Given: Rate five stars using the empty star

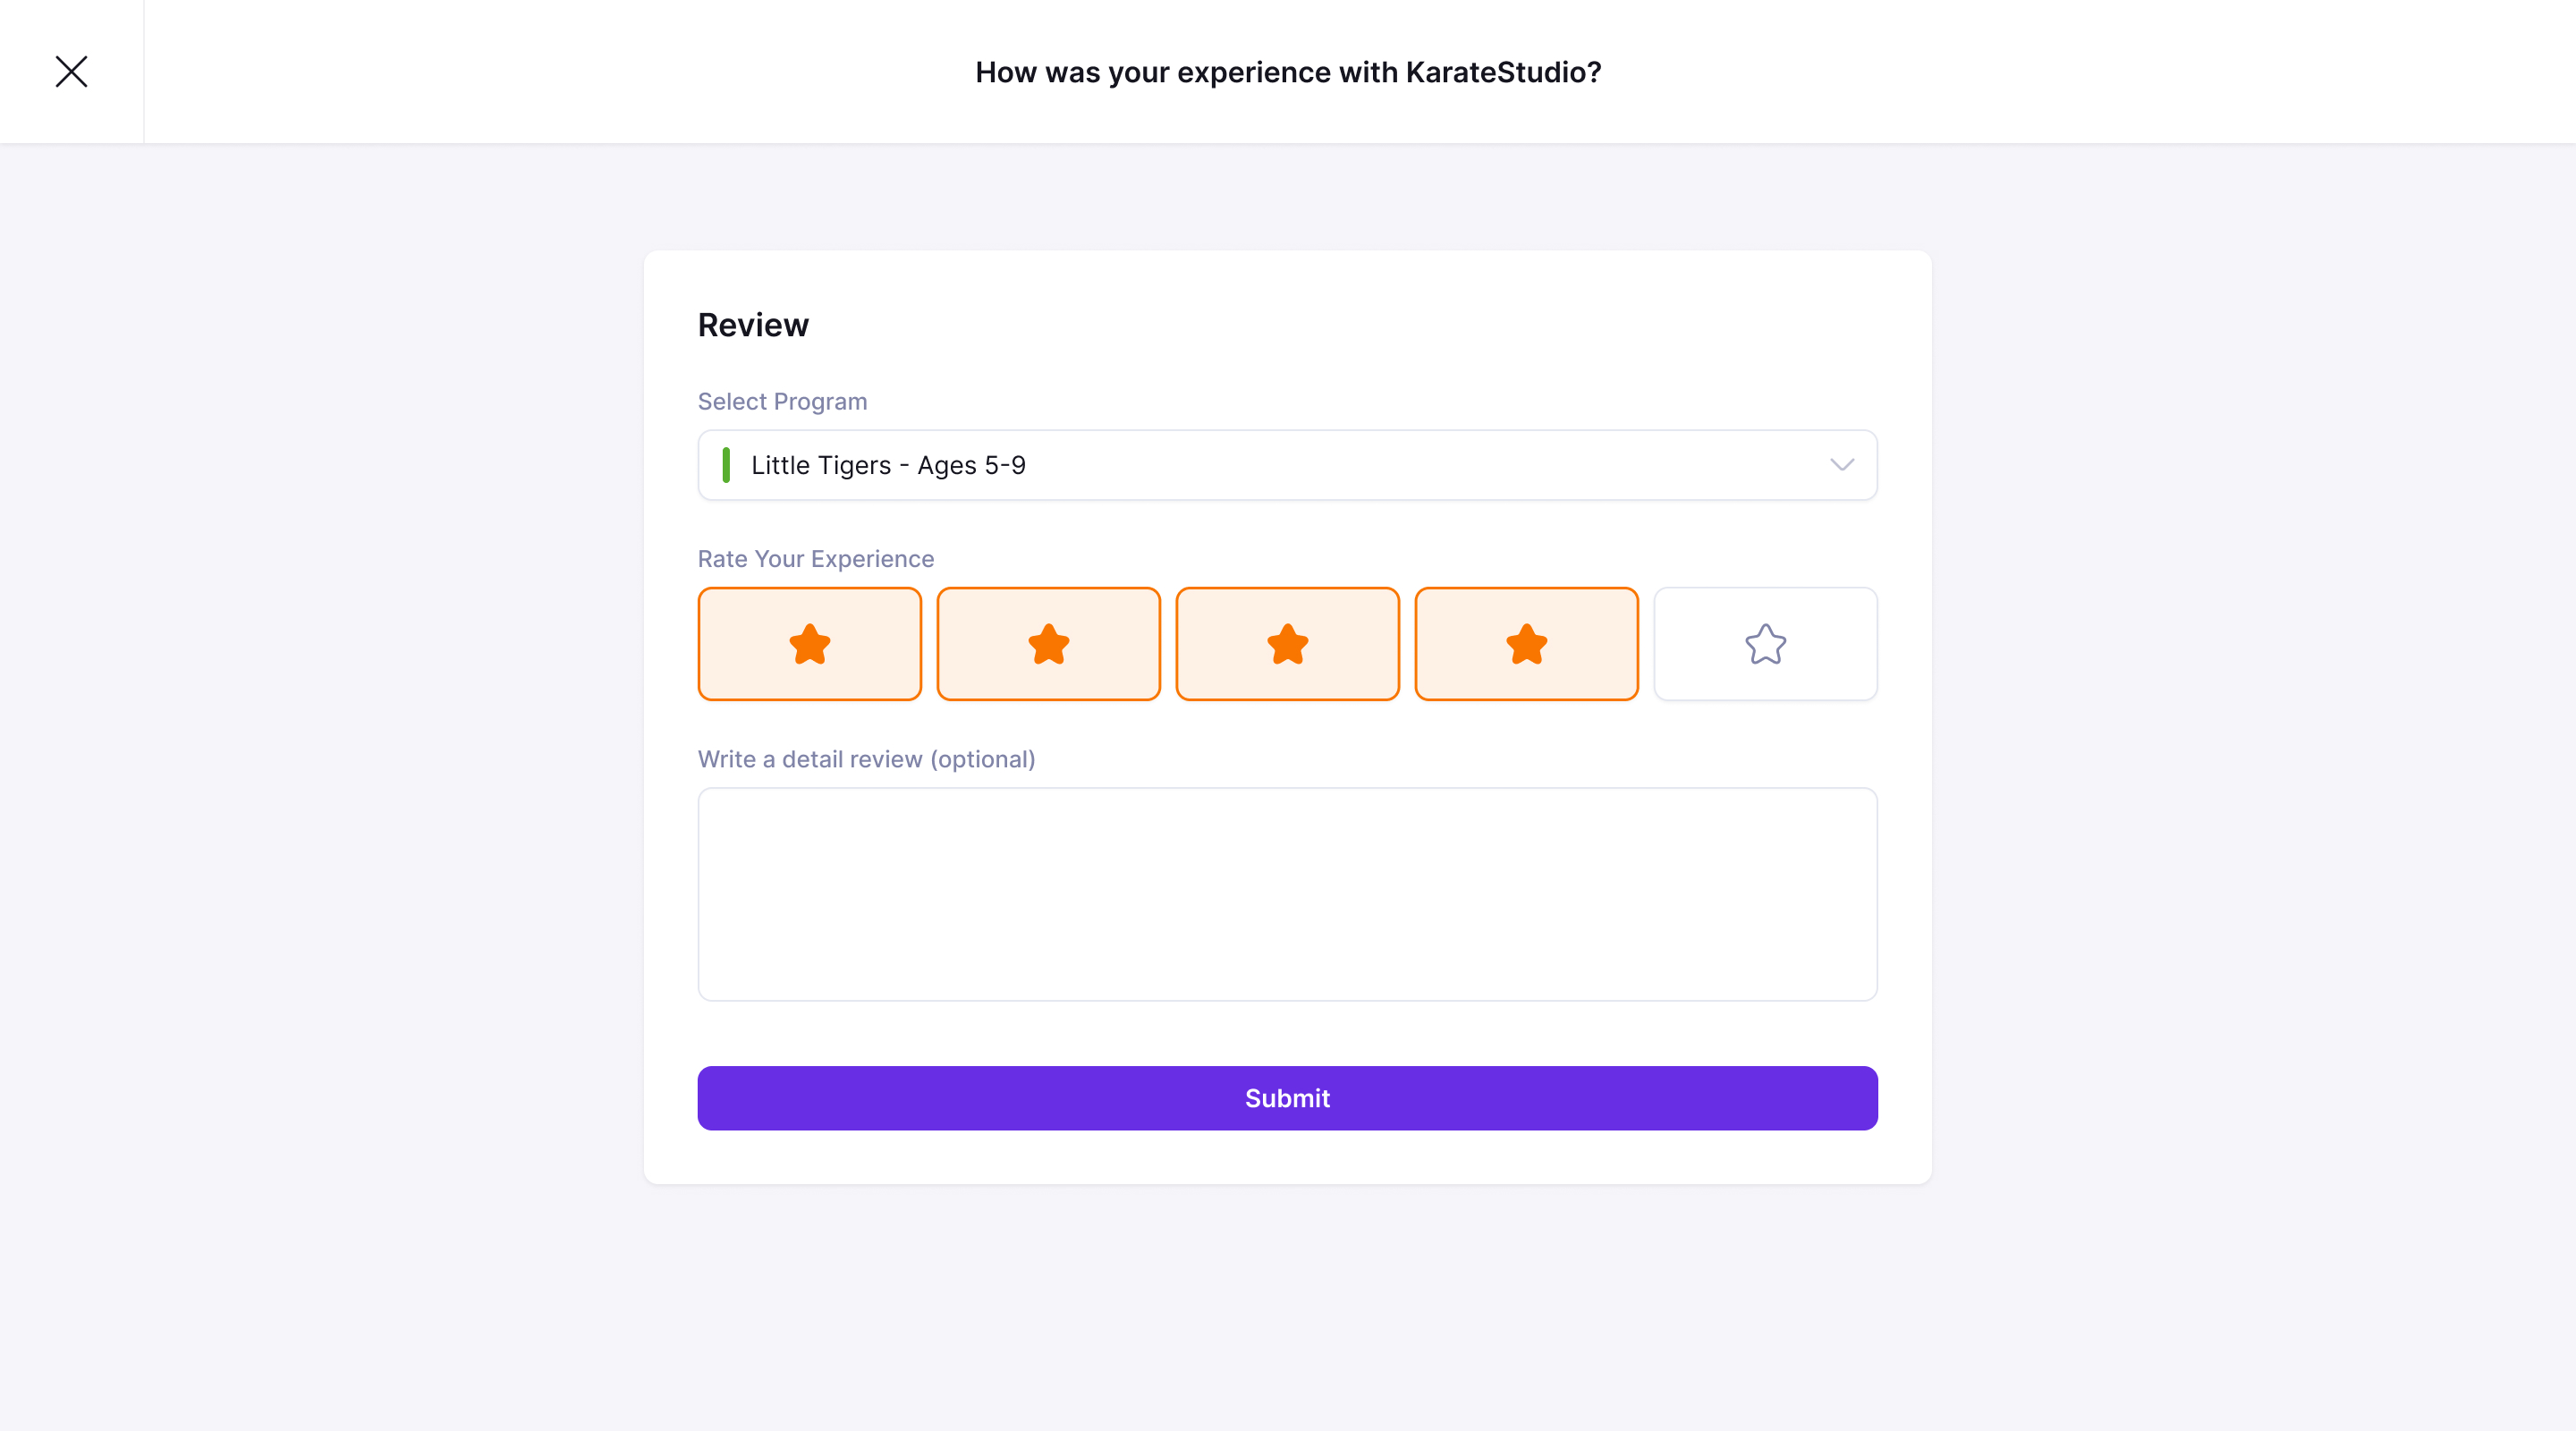Looking at the screenshot, I should (1765, 644).
